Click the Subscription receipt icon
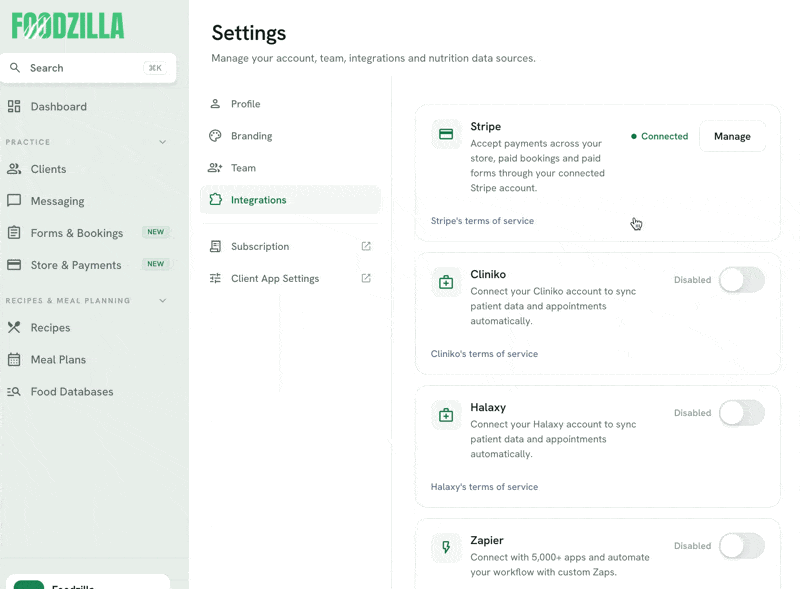 coord(215,247)
